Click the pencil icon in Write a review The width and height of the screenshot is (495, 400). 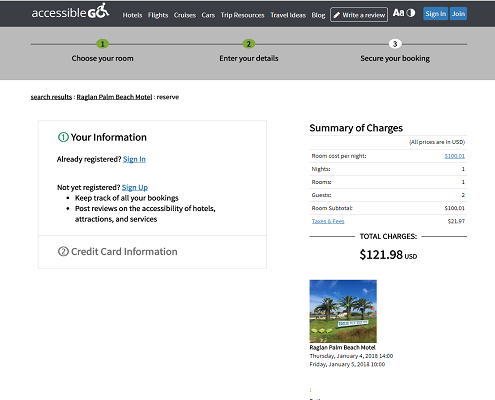pos(337,15)
